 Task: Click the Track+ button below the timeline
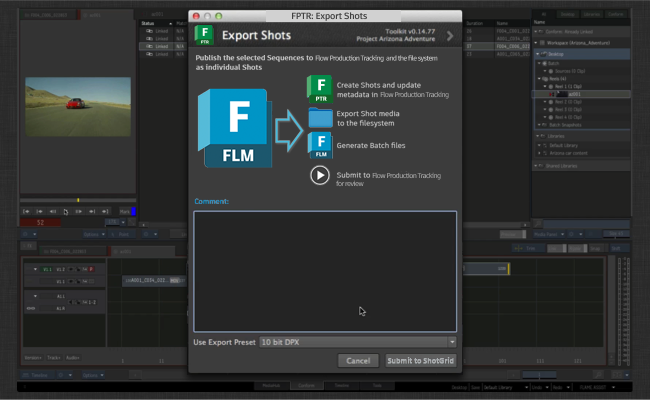53,358
